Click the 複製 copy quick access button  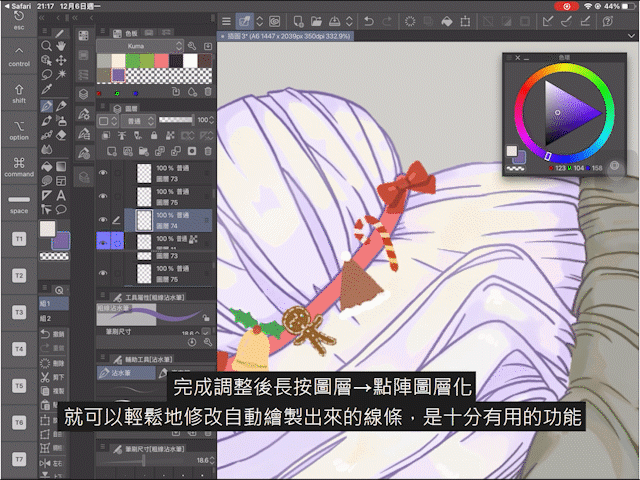53,391
